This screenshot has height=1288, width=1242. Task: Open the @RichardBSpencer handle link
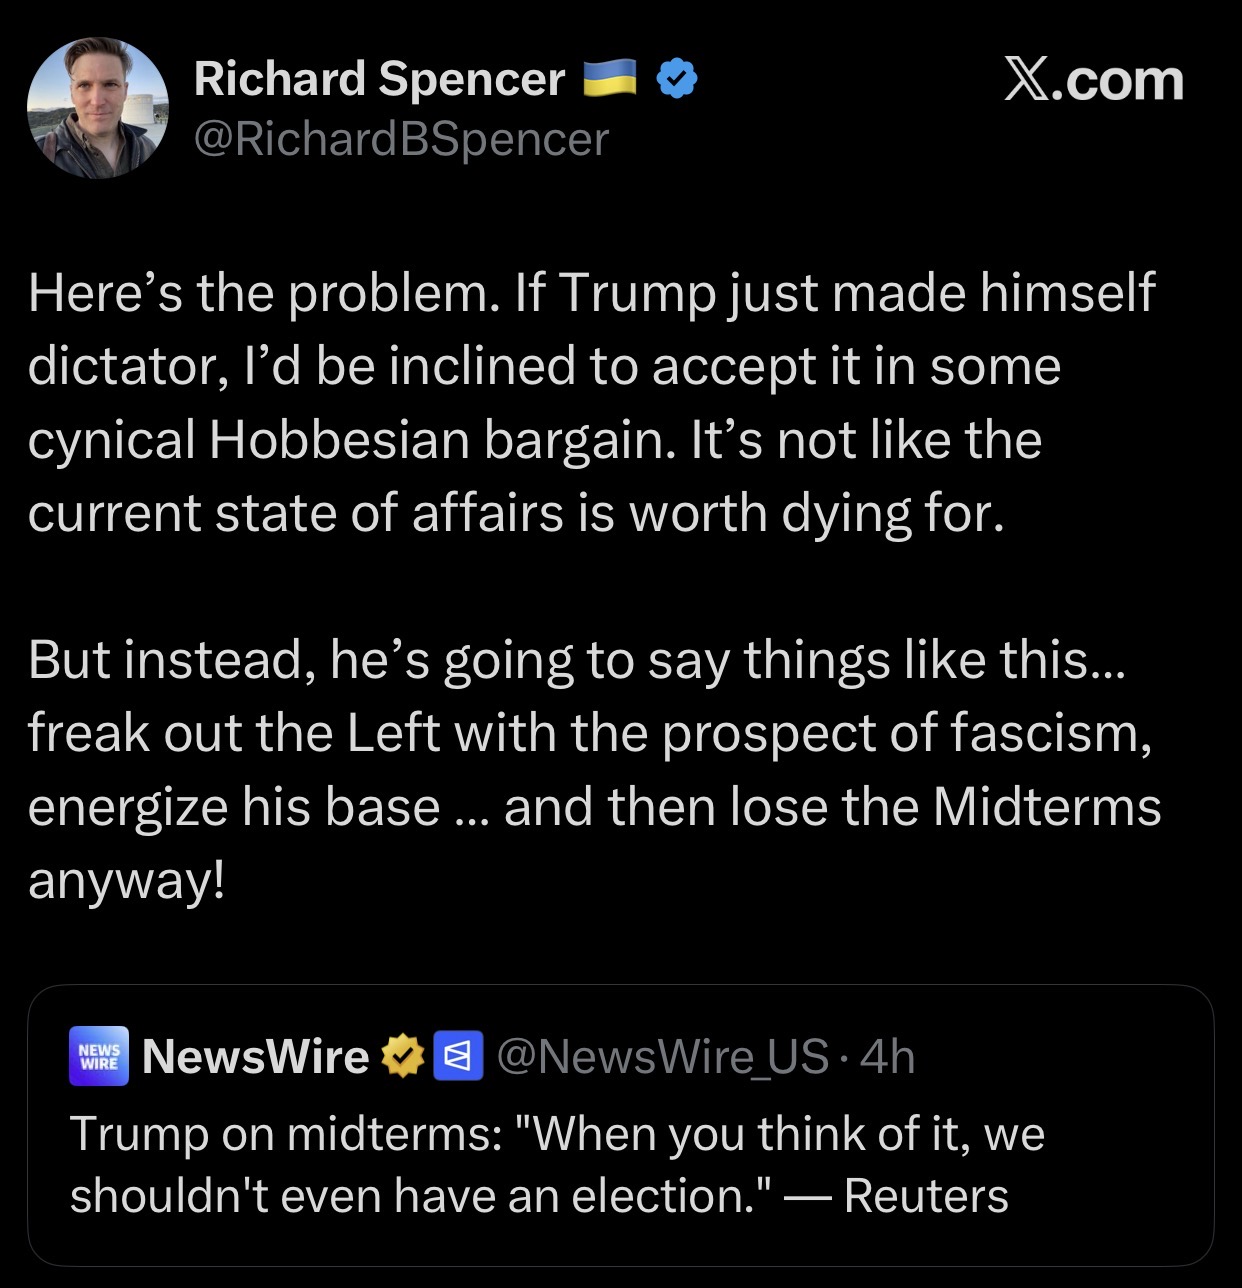(401, 138)
